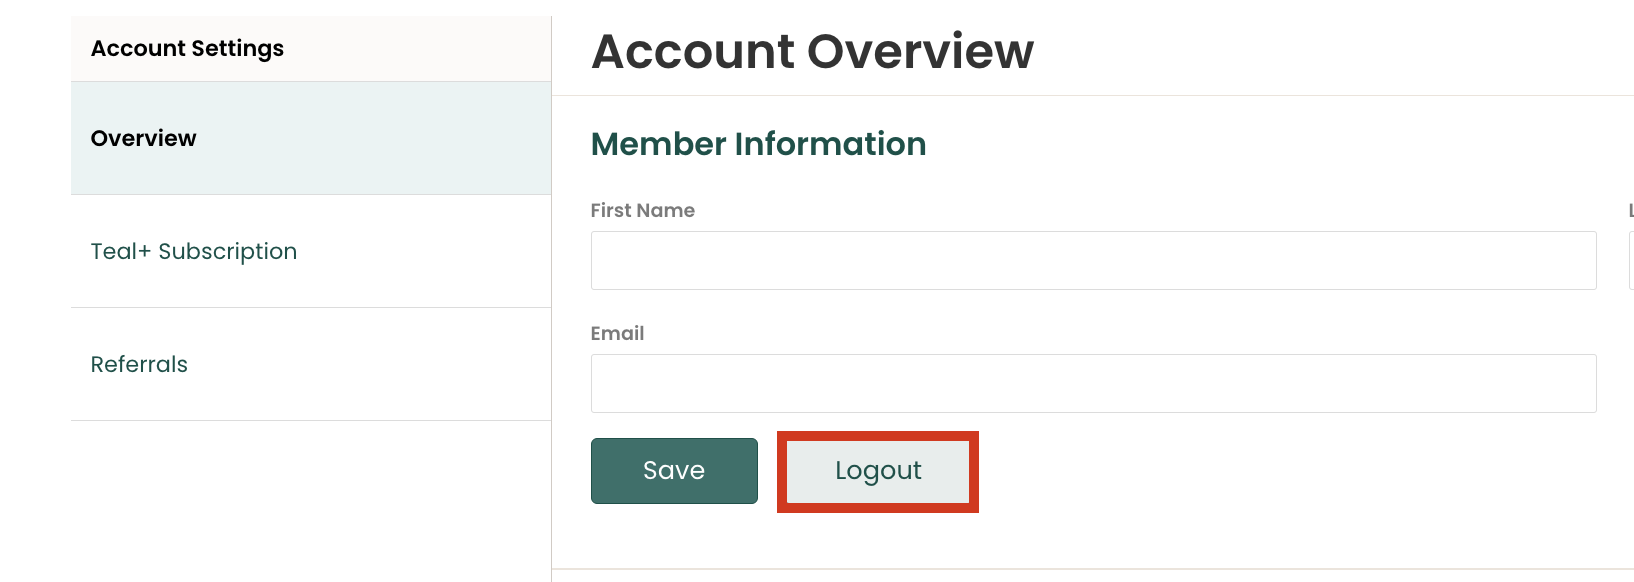Click the First Name field label
Viewport: 1634px width, 582px height.
tap(642, 210)
